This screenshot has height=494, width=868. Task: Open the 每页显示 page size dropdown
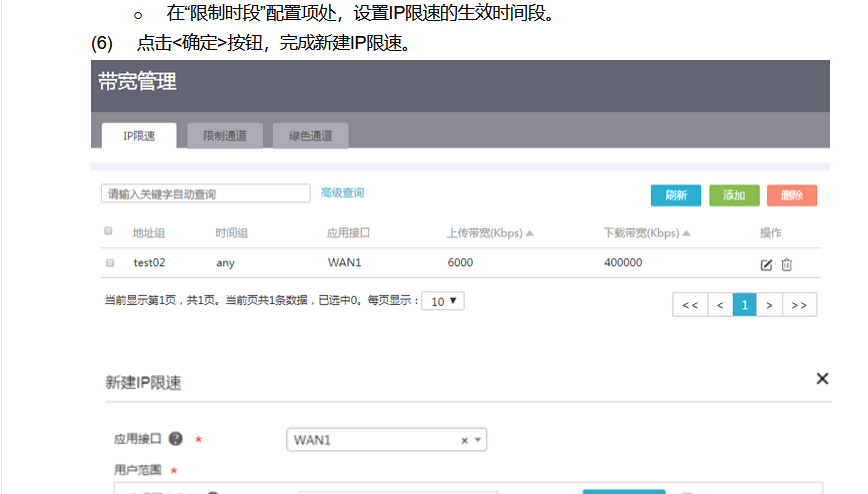point(443,301)
